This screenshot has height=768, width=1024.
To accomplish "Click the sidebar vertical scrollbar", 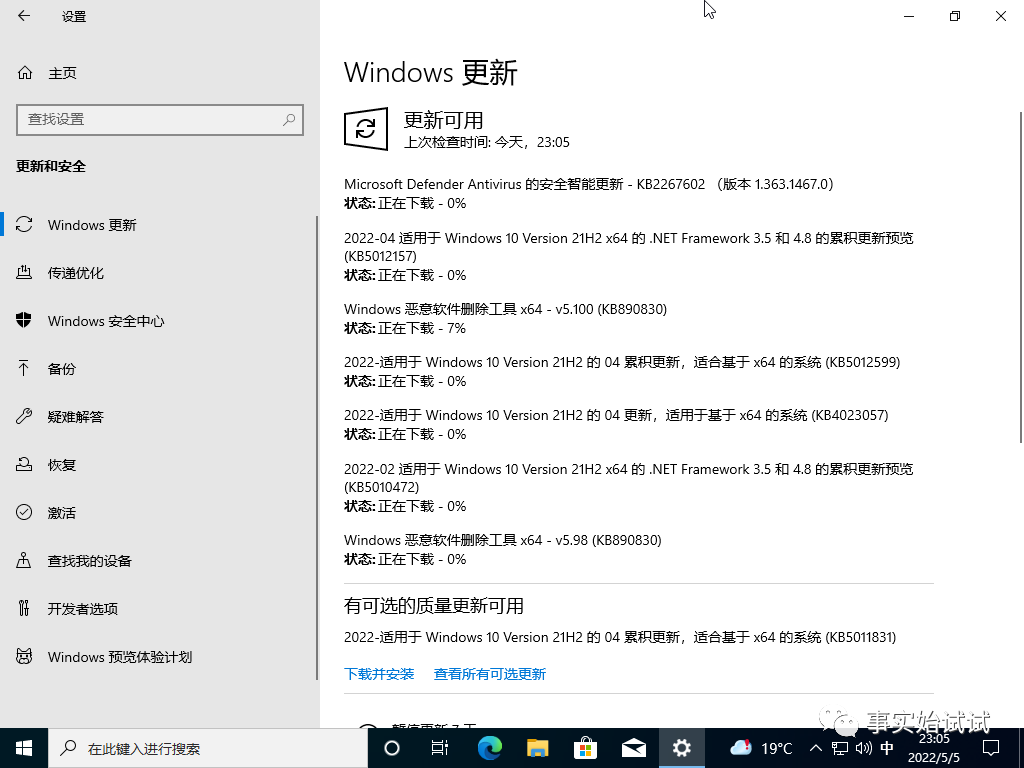I will coord(317,448).
